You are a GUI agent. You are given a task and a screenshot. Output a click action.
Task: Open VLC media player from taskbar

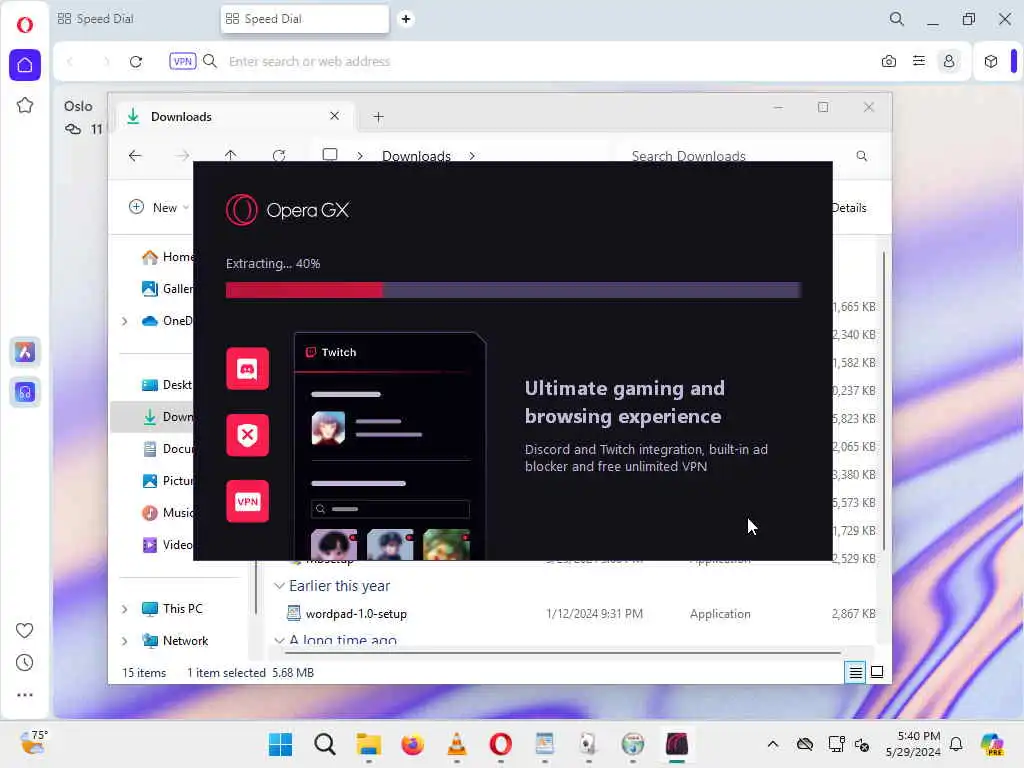(x=456, y=744)
